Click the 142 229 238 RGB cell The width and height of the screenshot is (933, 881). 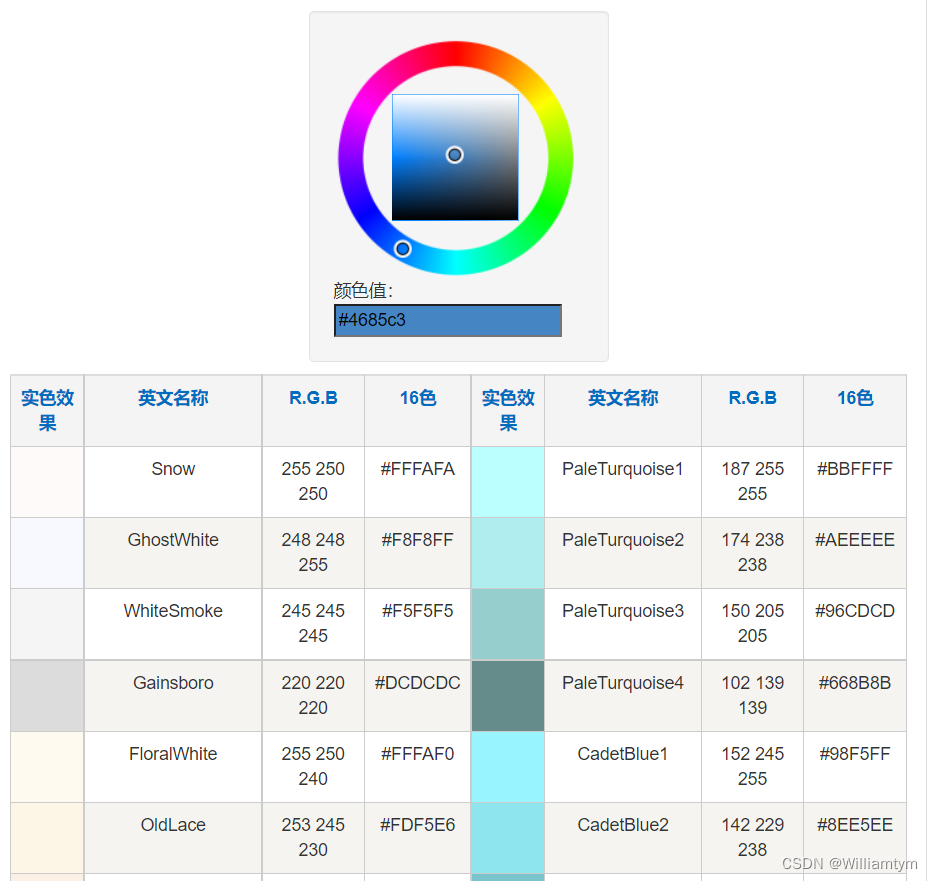753,838
